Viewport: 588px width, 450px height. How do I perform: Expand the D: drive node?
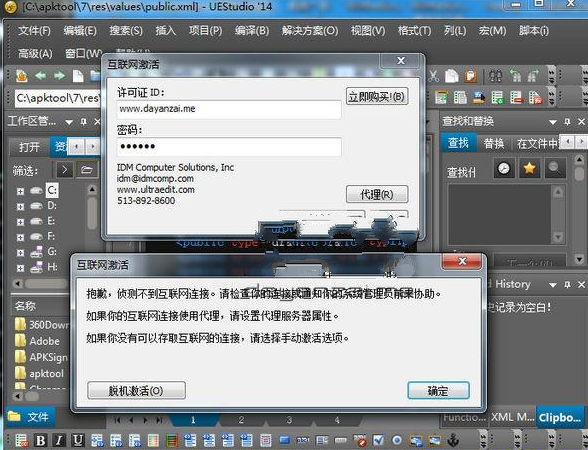point(20,207)
